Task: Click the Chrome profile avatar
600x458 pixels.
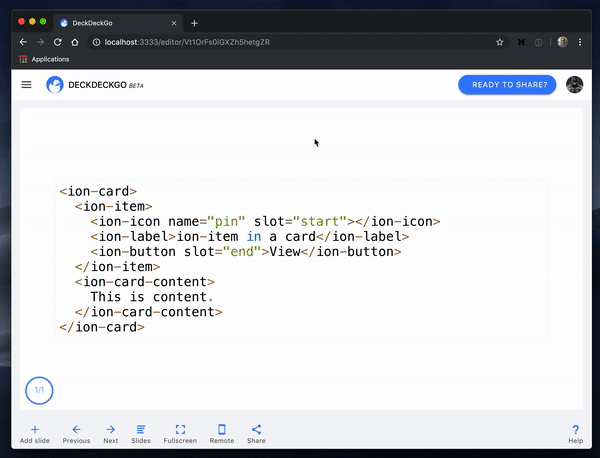Action: click(x=562, y=42)
